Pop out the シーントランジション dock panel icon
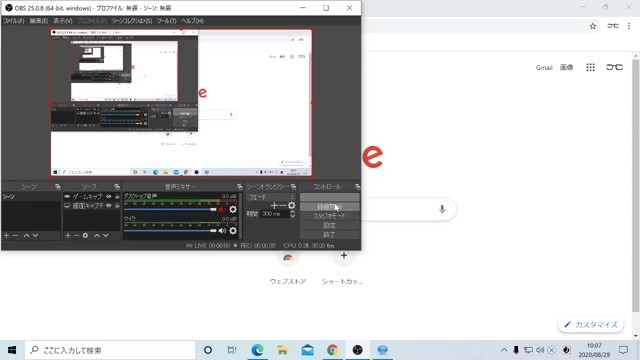640x360 pixels. point(293,187)
